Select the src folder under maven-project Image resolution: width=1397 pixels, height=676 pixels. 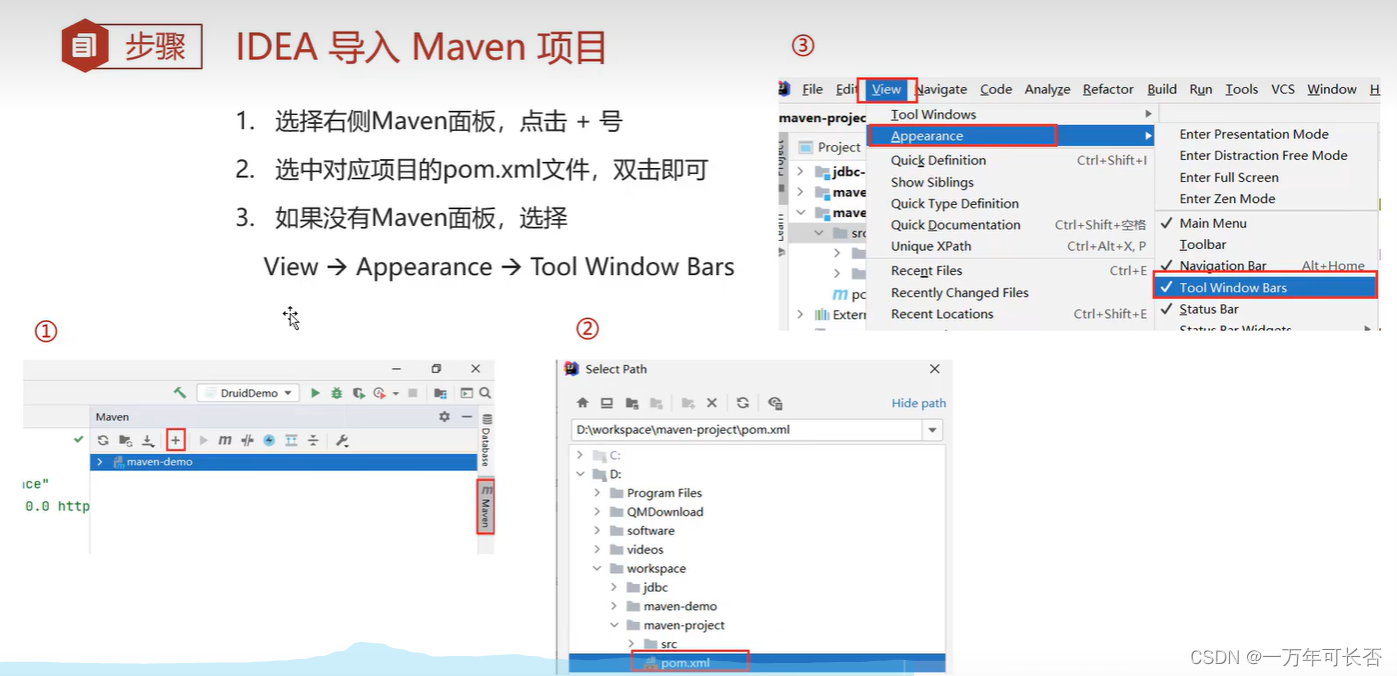[x=668, y=644]
